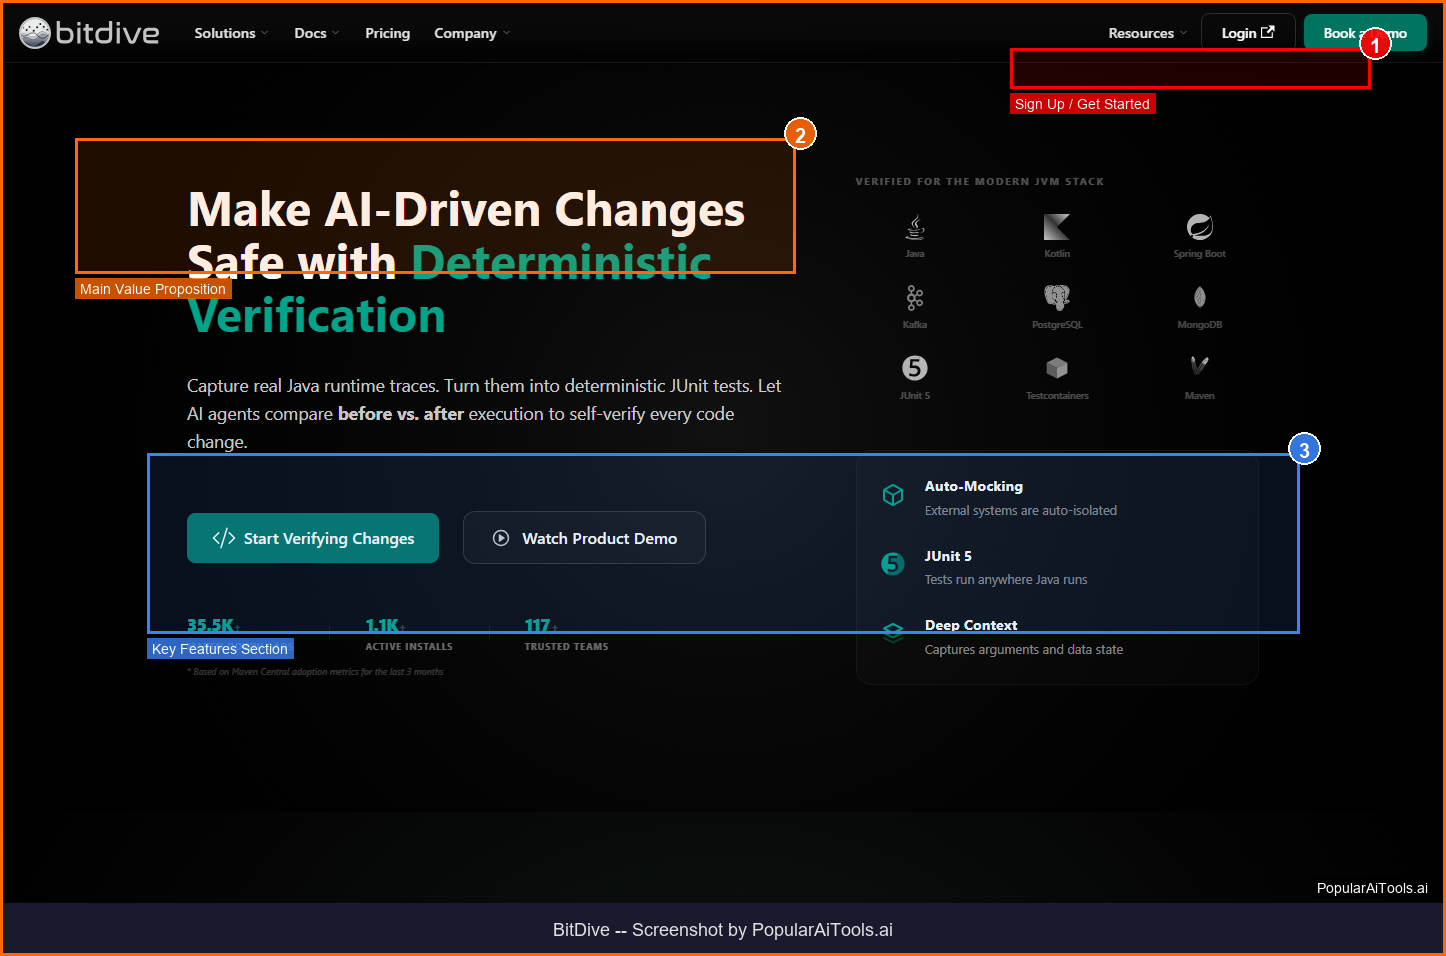The image size is (1446, 956).
Task: Click the bitdive logo icon
Action: coord(35,33)
